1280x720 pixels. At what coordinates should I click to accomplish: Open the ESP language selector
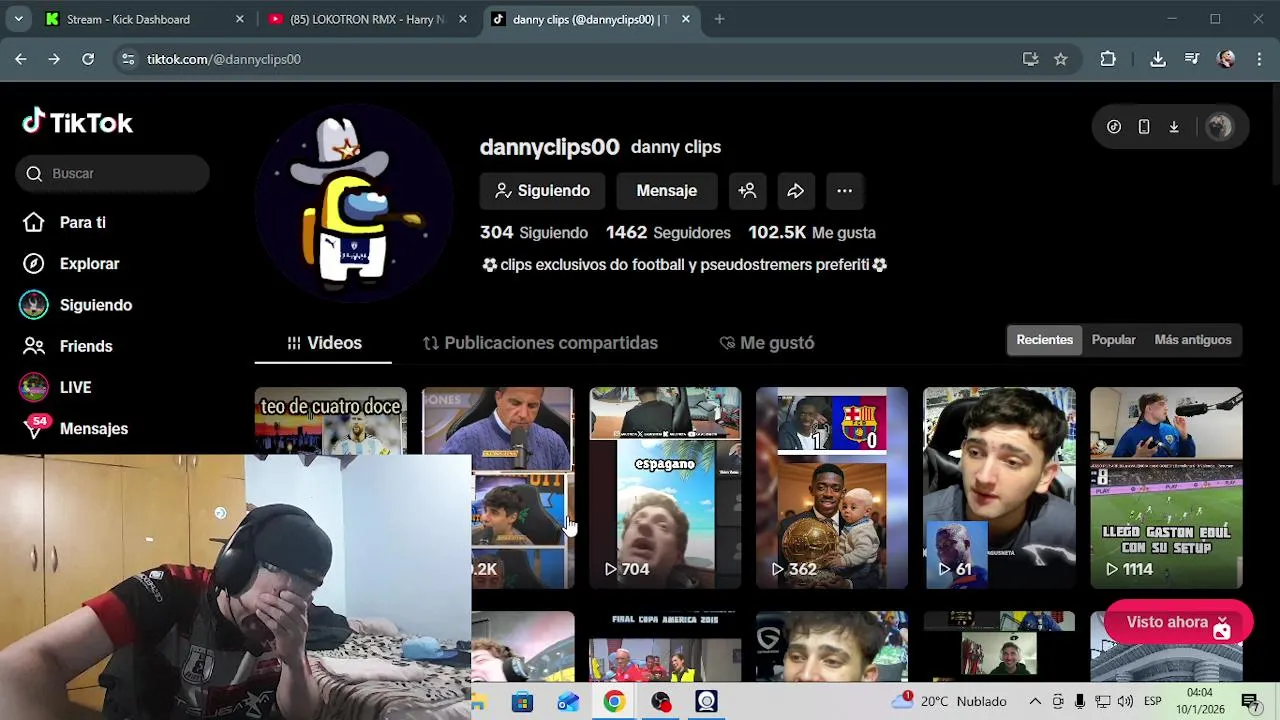click(1152, 702)
